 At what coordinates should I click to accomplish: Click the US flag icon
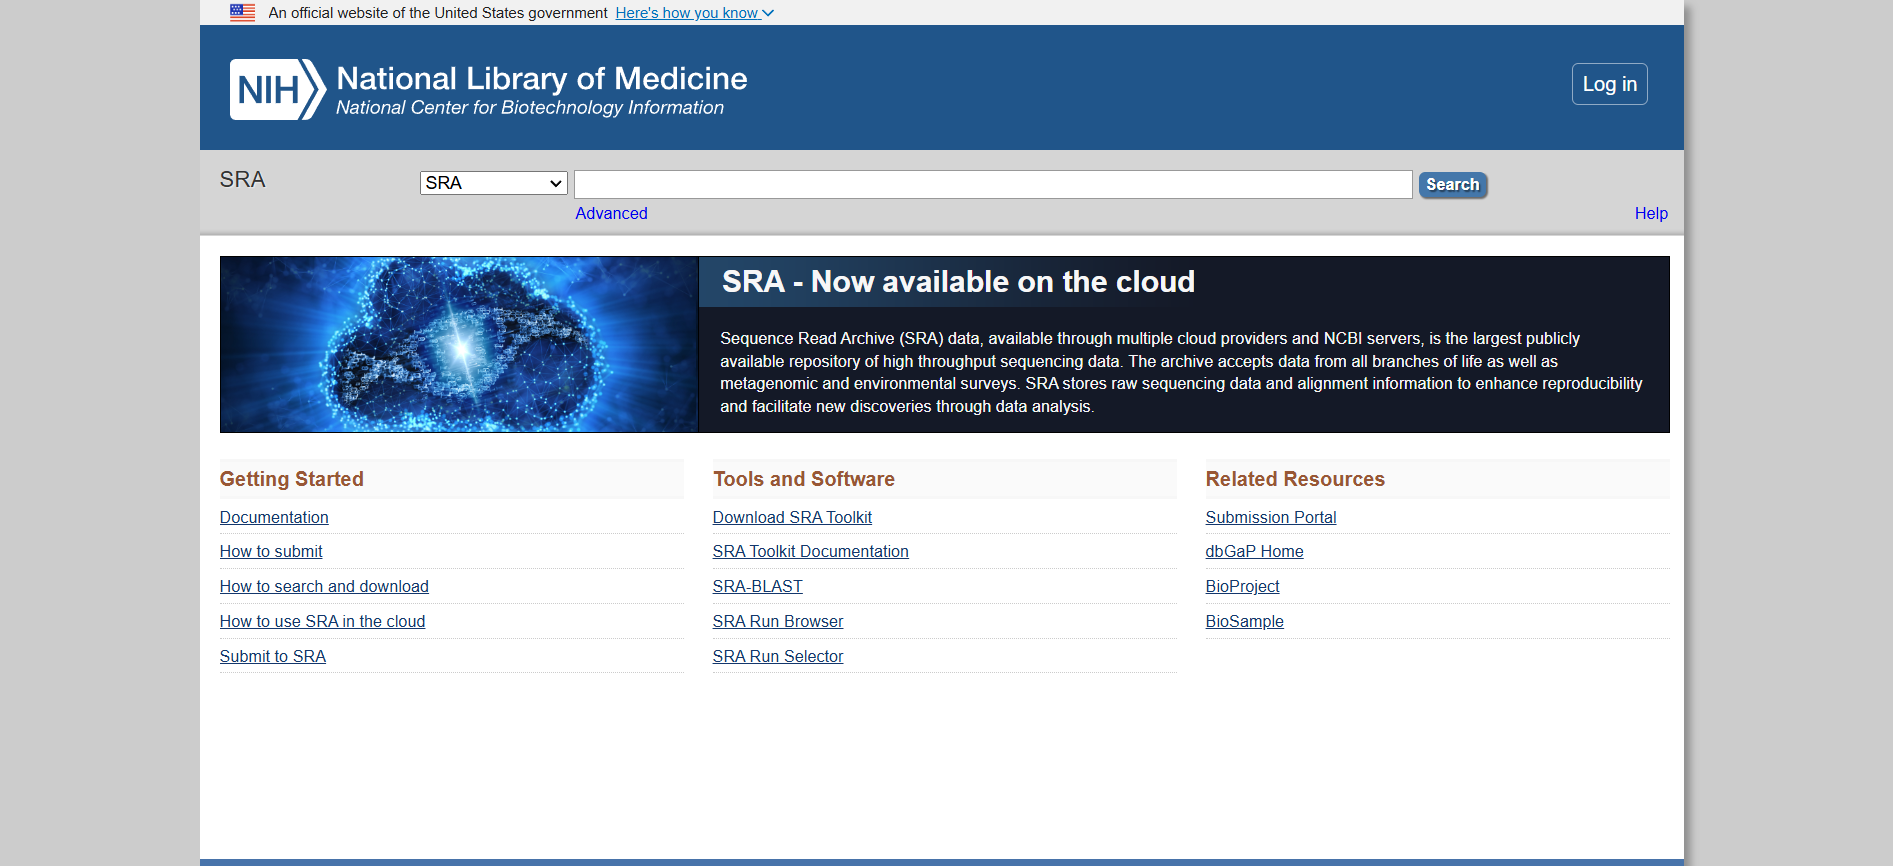pyautogui.click(x=242, y=13)
